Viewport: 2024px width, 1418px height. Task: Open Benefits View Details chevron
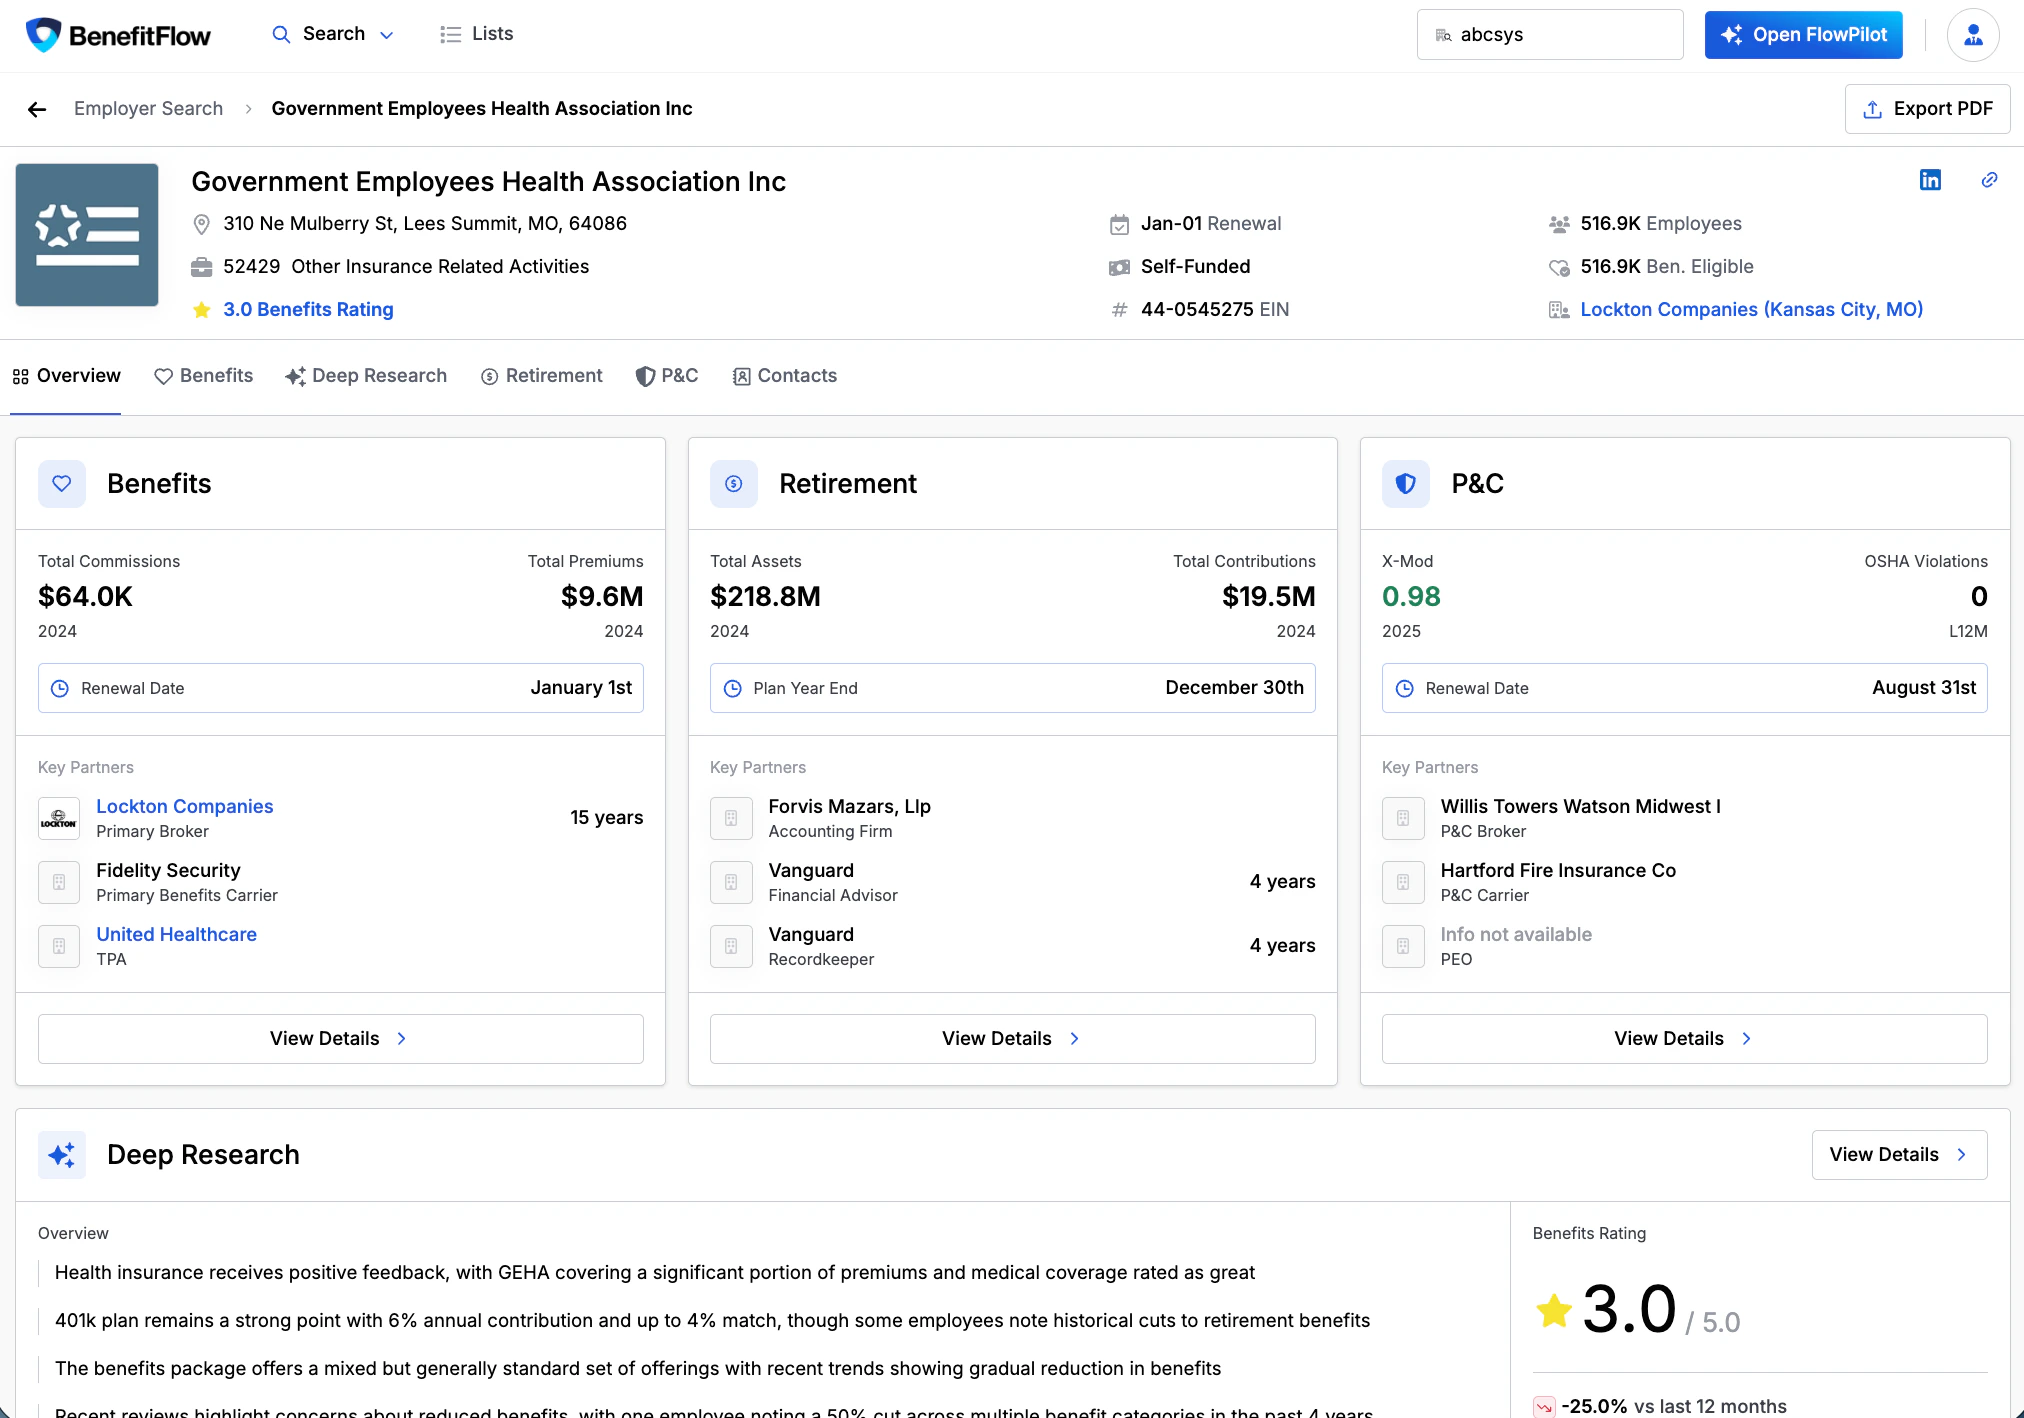[401, 1038]
